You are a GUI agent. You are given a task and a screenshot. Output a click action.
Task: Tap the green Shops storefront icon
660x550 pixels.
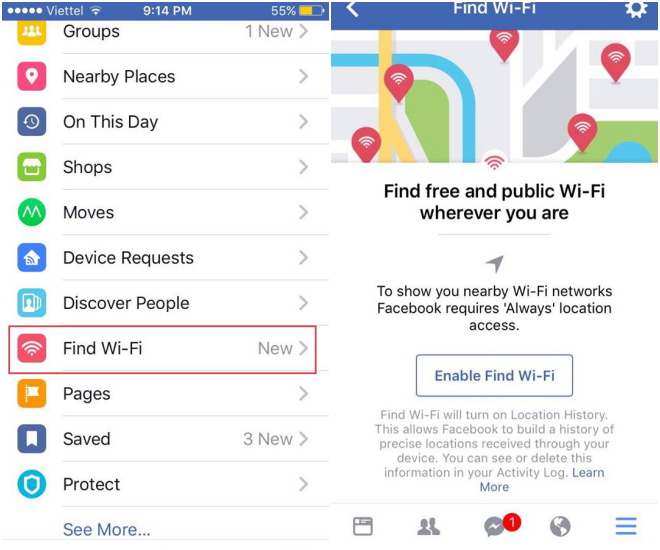(x=32, y=167)
